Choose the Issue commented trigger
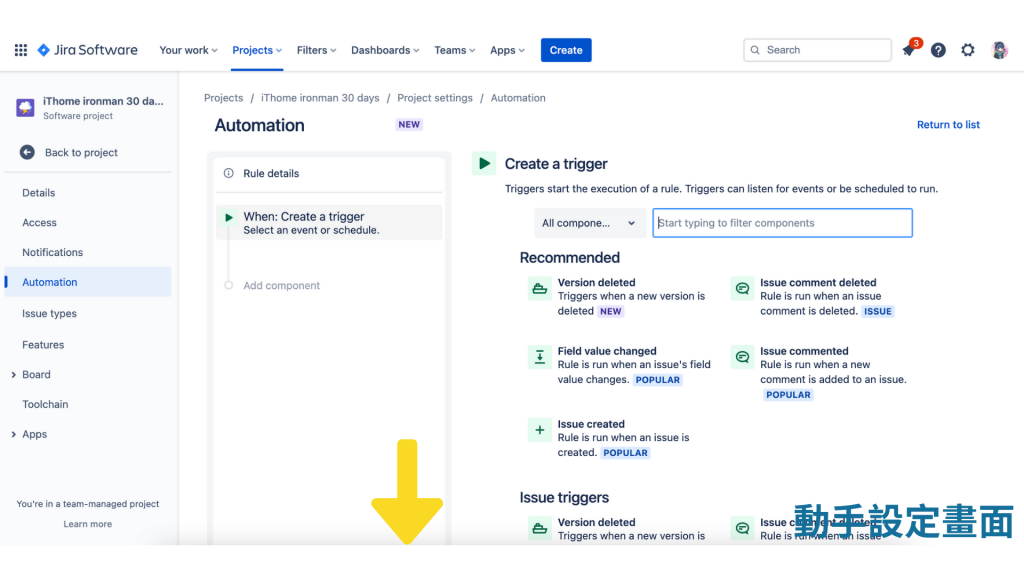The height and width of the screenshot is (576, 1024). pyautogui.click(x=820, y=372)
